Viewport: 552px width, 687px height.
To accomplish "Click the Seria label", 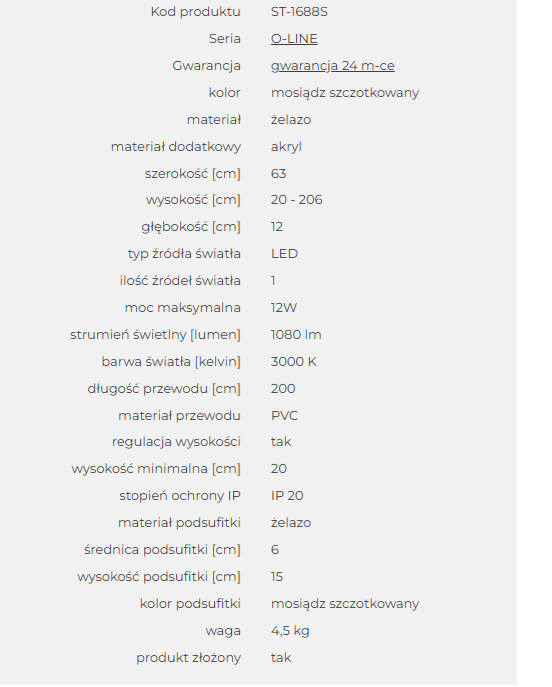I will point(225,39).
